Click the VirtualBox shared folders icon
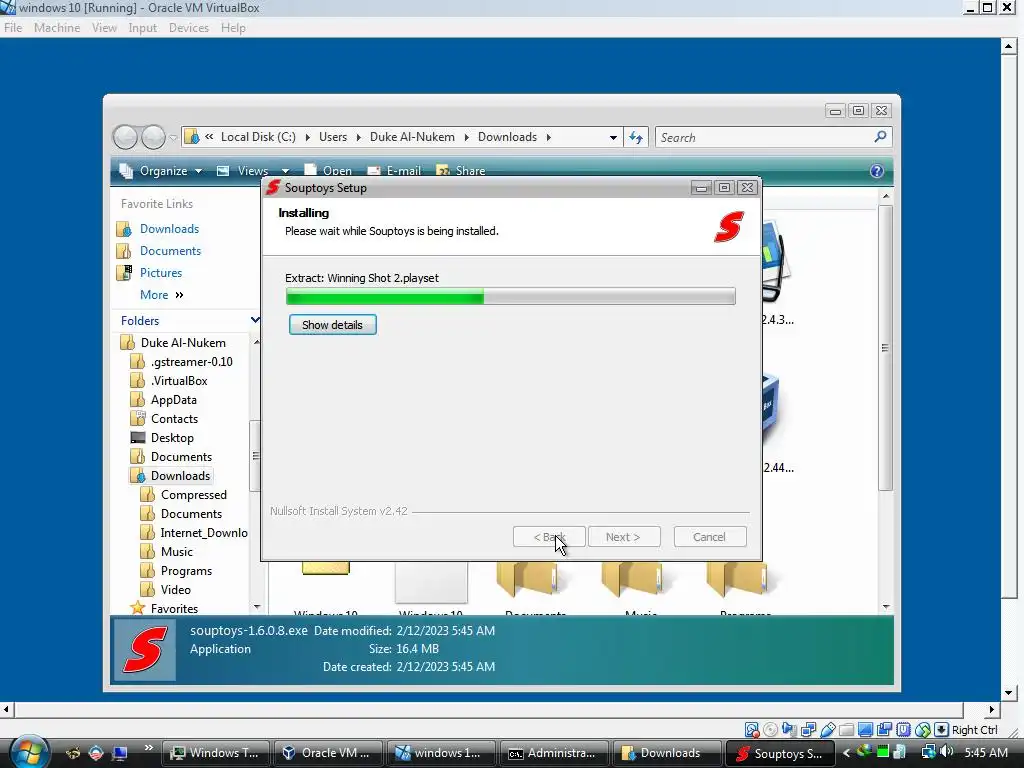 point(846,729)
